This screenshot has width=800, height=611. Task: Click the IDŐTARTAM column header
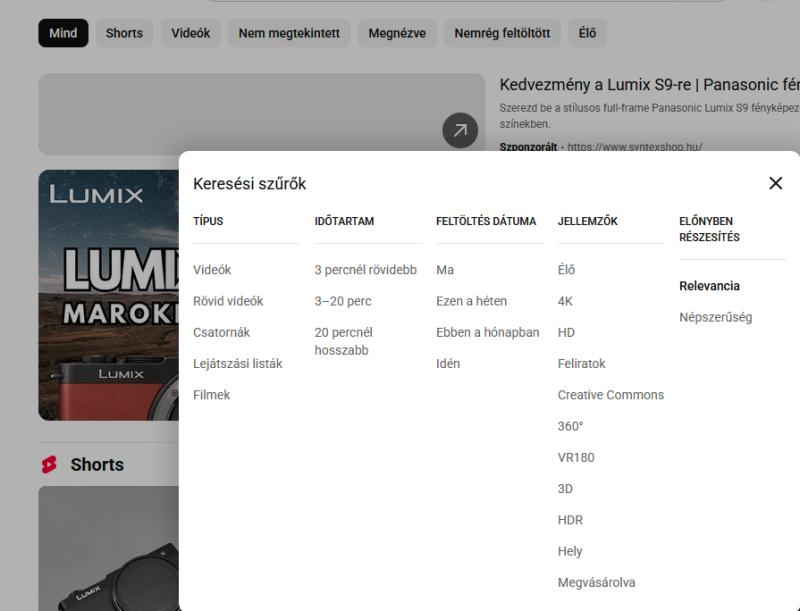coord(344,221)
